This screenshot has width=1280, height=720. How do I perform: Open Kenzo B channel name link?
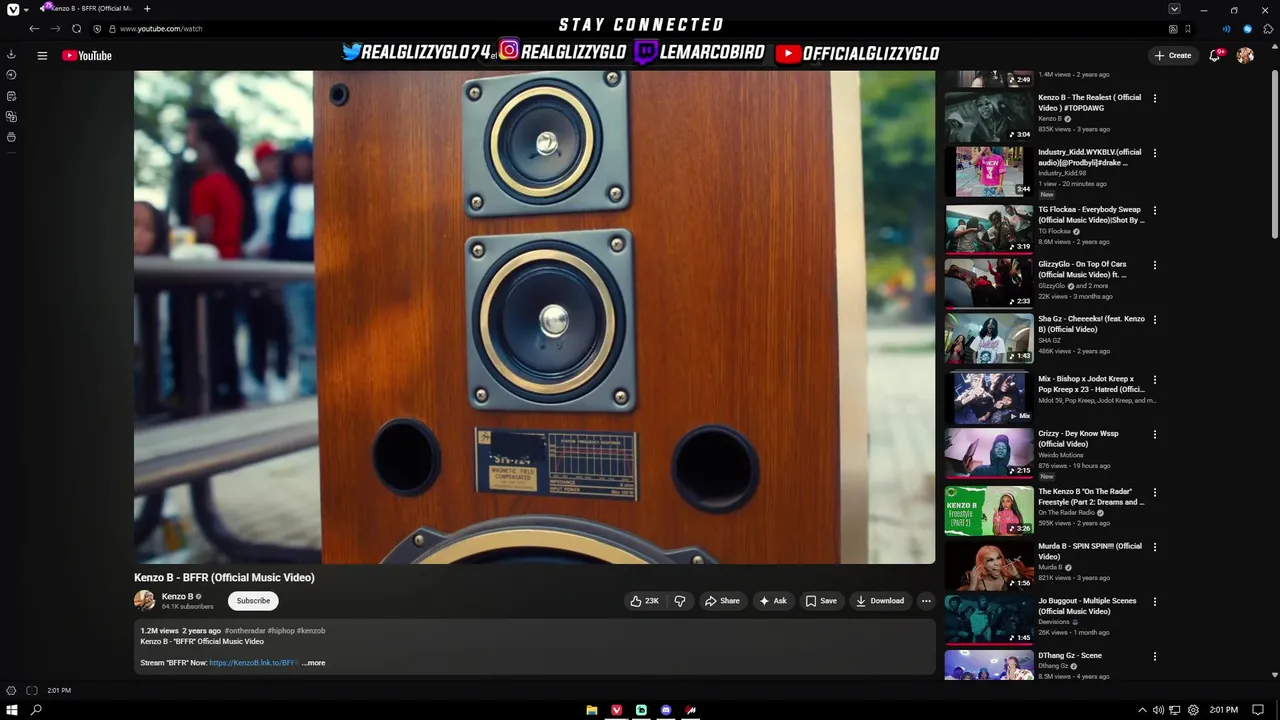(177, 597)
